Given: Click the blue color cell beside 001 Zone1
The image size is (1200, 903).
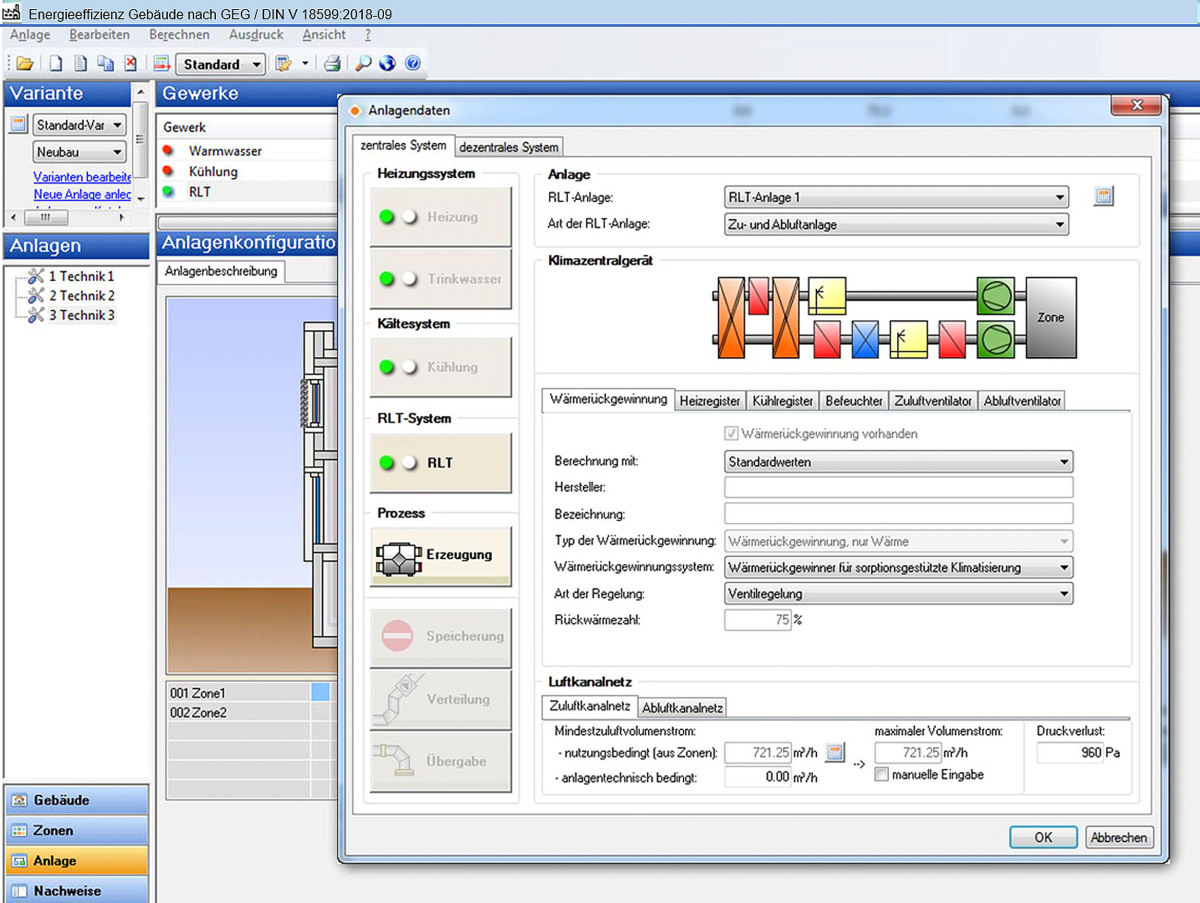Looking at the screenshot, I should tap(320, 692).
